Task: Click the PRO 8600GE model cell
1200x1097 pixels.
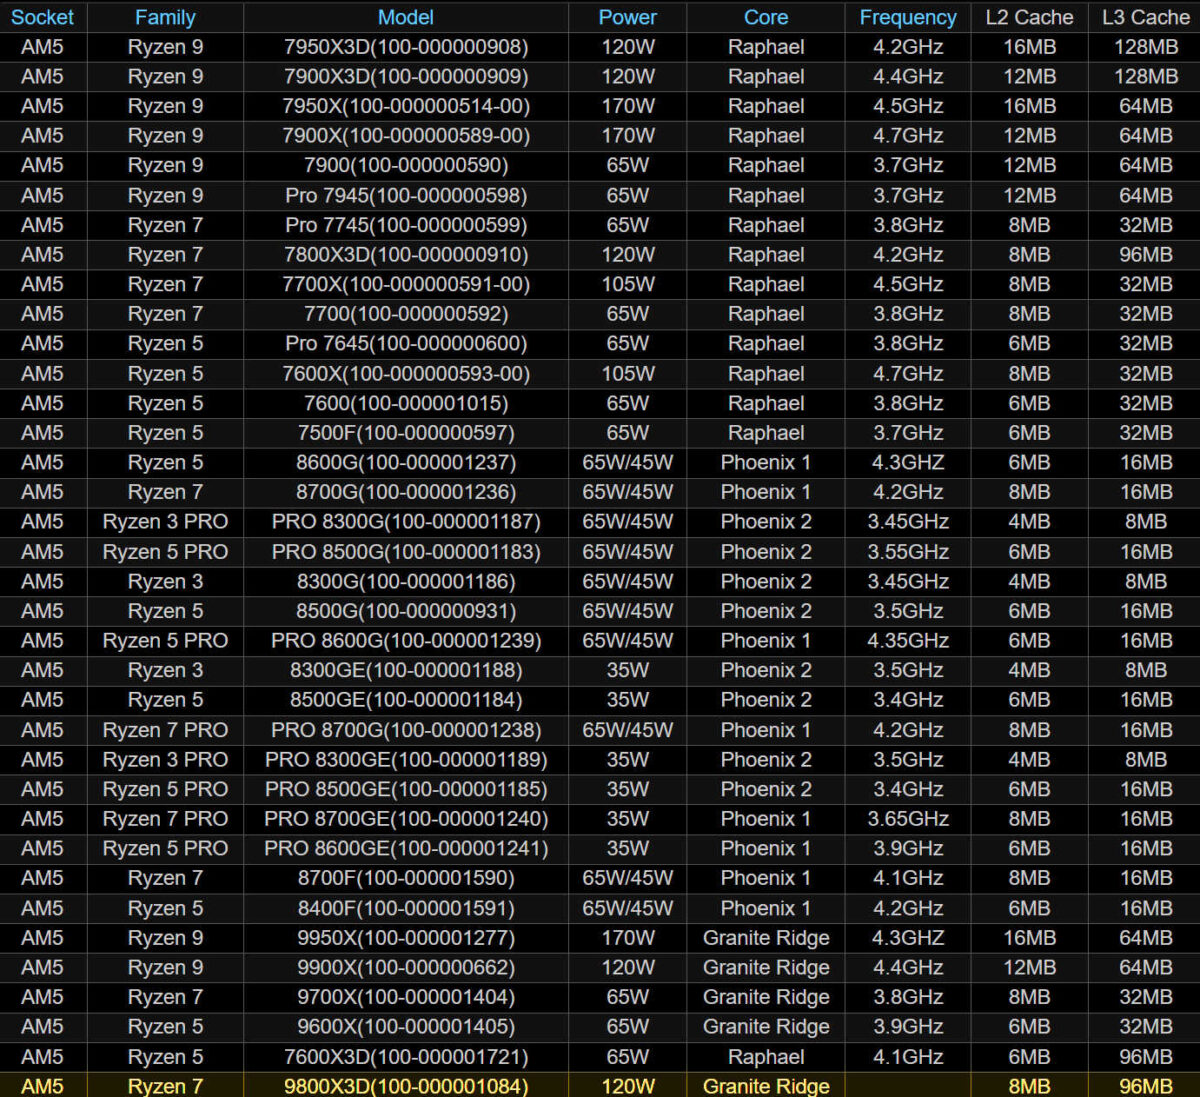Action: pos(405,849)
